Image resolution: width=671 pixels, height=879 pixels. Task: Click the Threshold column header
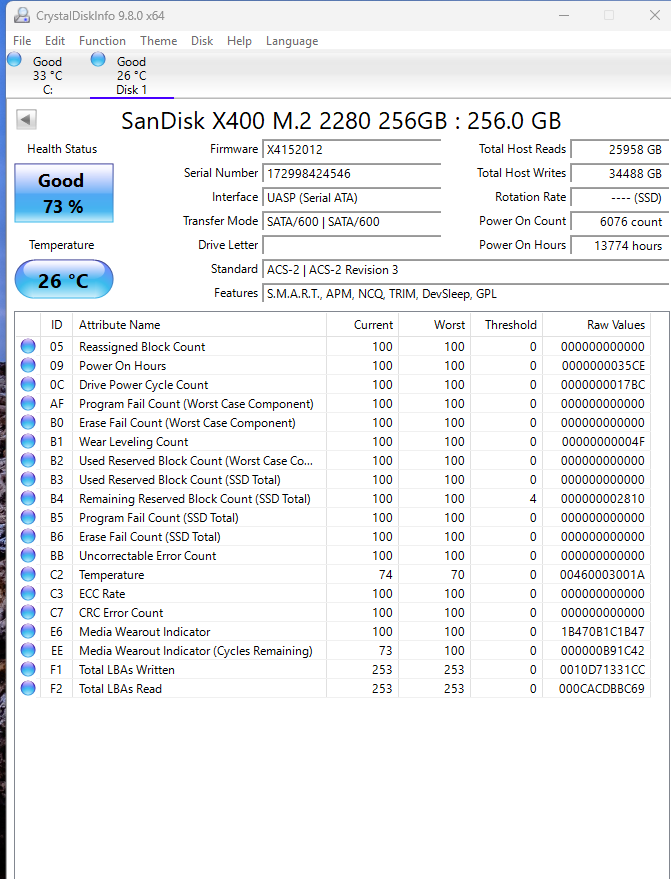click(507, 325)
